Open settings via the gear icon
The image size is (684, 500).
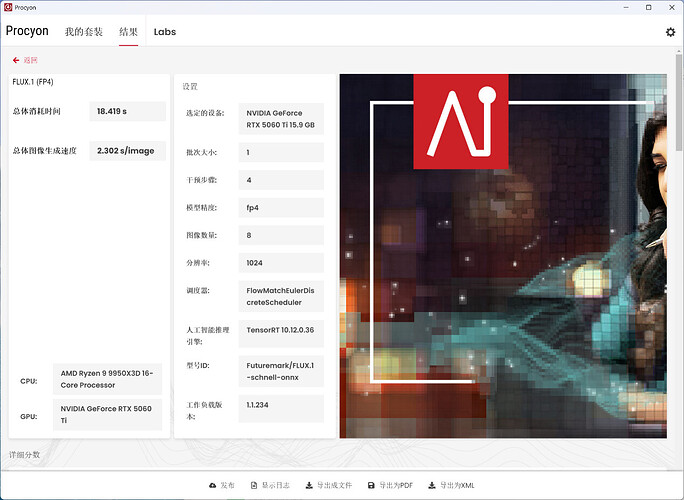coord(670,32)
